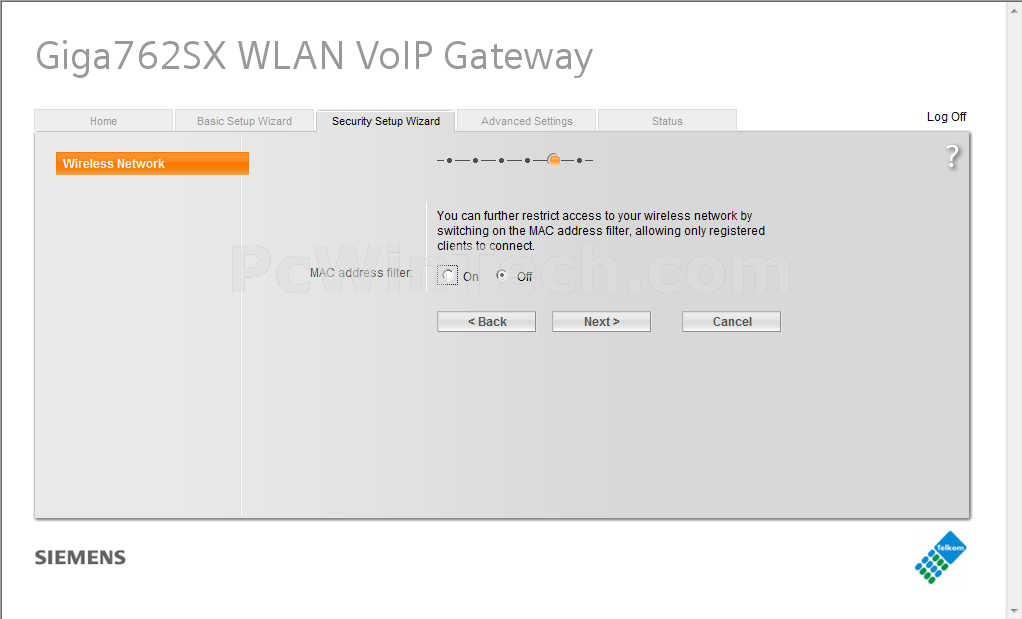Switch to Basic Setup Wizard tab
The image size is (1022, 619).
pyautogui.click(x=244, y=121)
